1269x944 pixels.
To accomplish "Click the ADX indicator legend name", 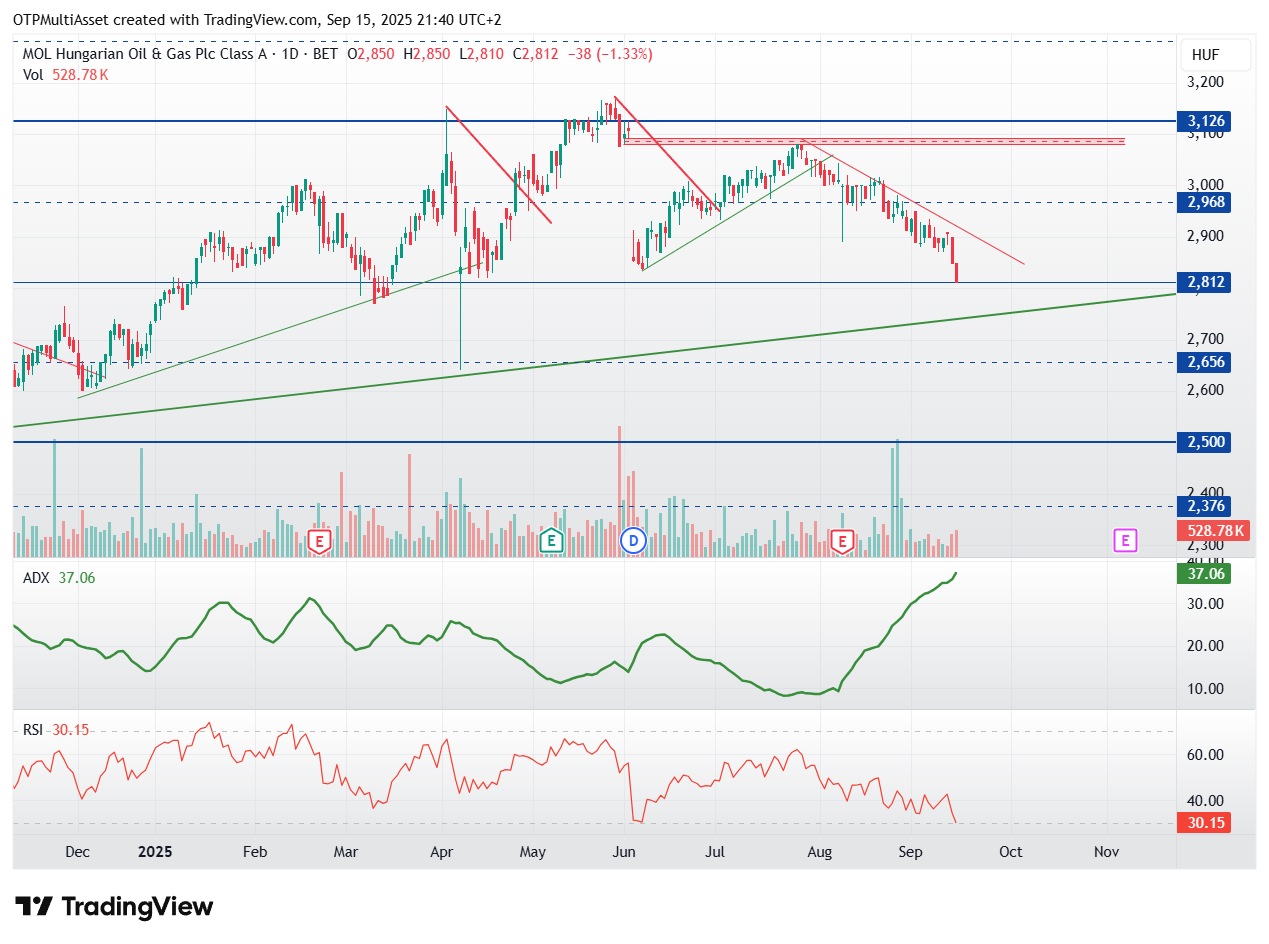I will 36,578.
